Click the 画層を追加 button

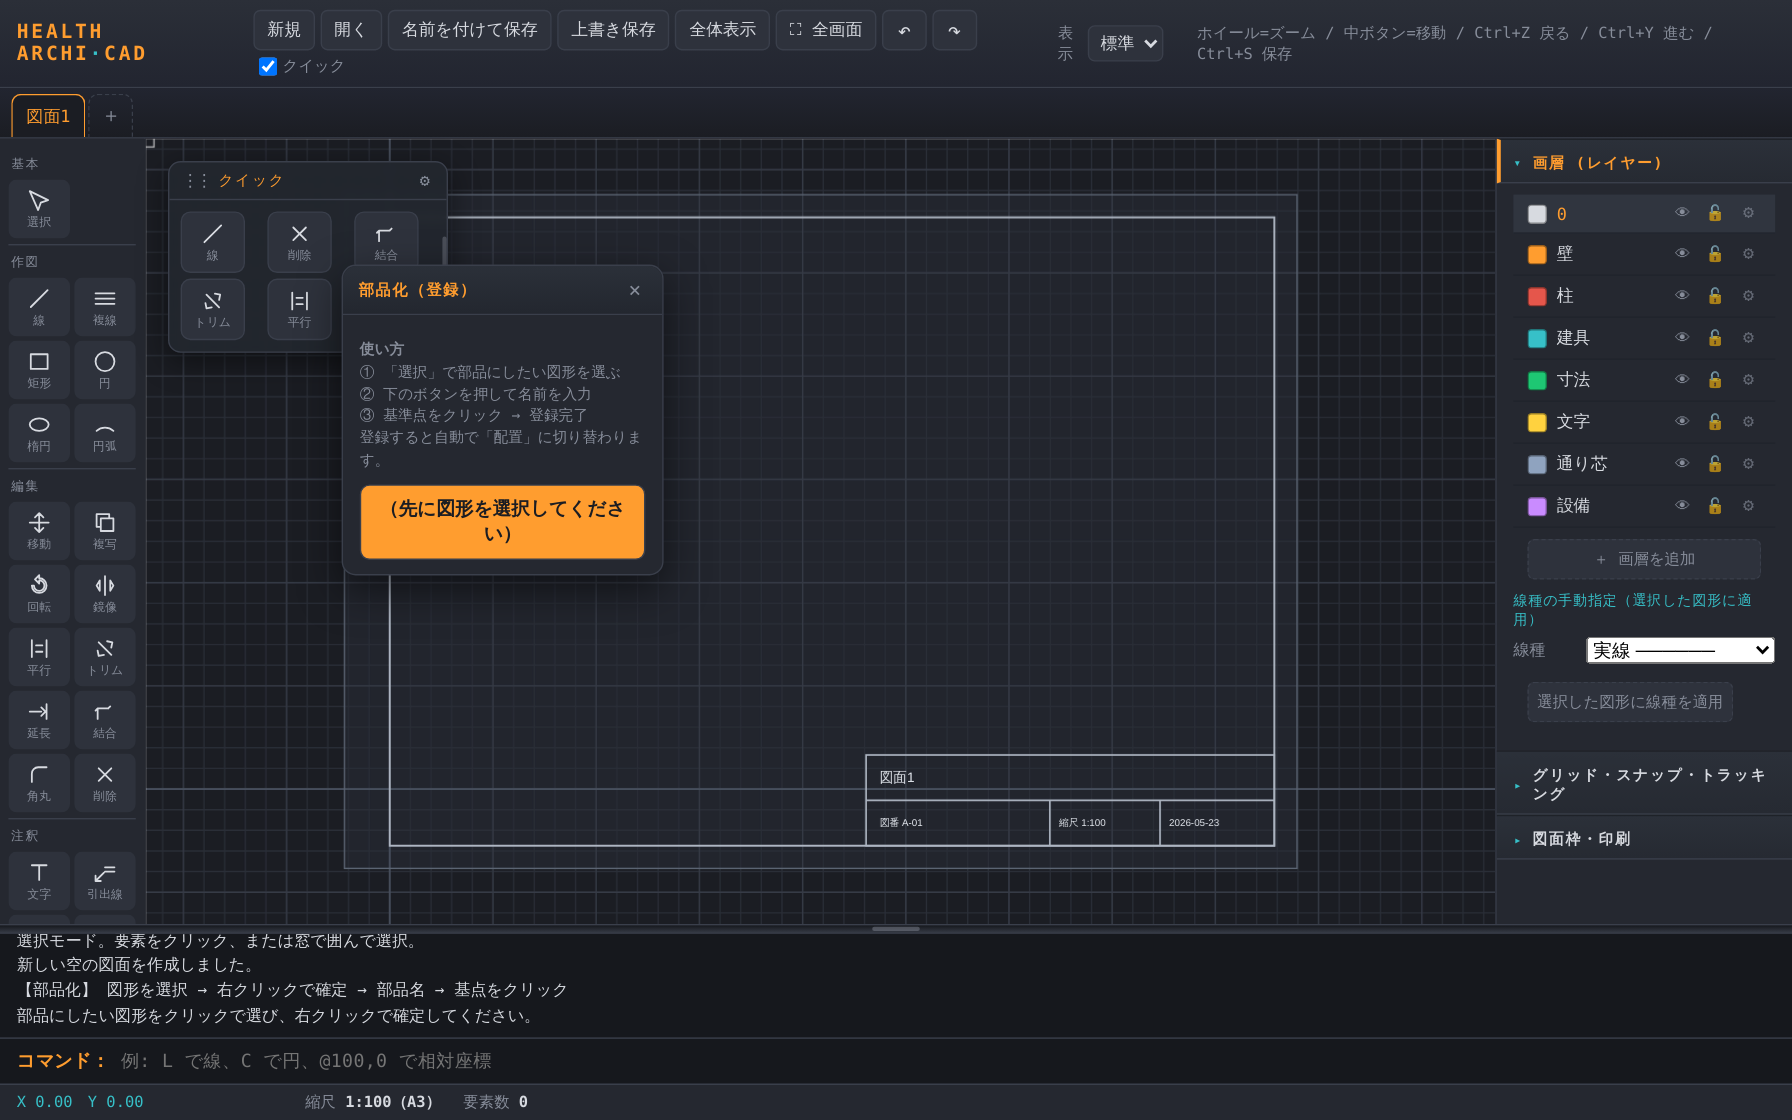1644,559
